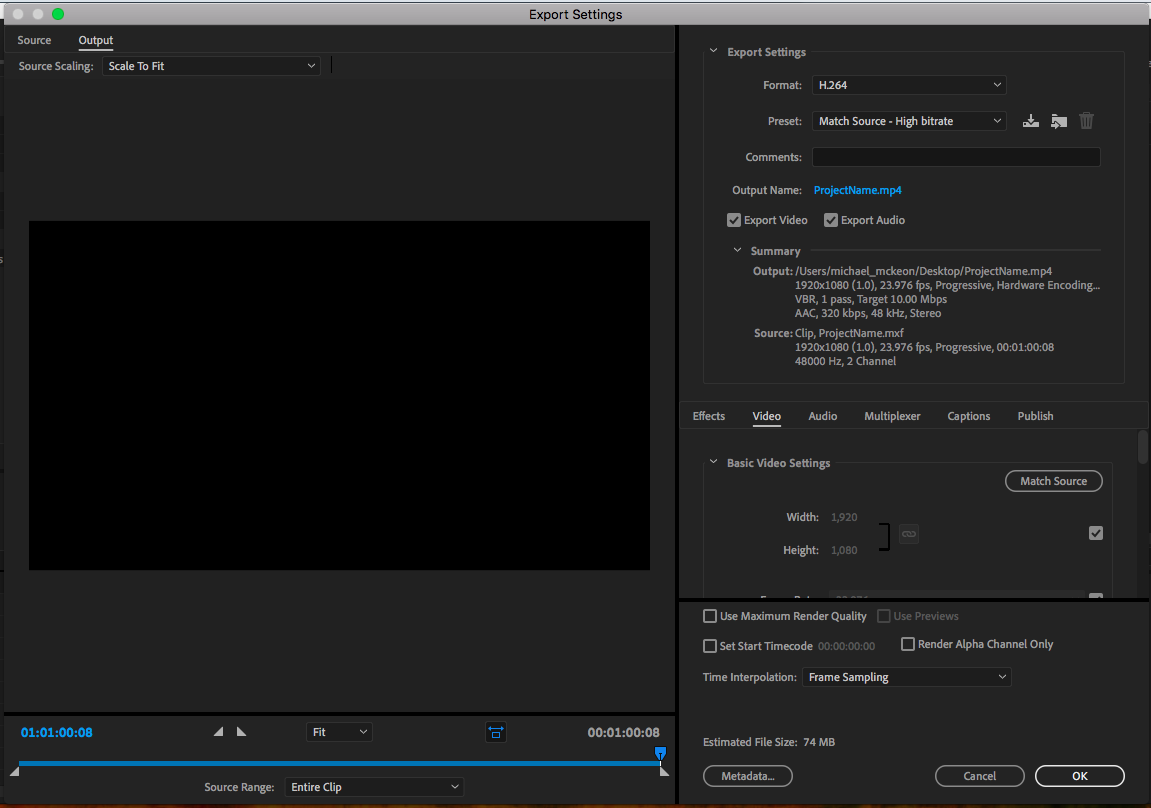
Task: Click the settings panel vertical scrollbar
Action: coord(1143,447)
